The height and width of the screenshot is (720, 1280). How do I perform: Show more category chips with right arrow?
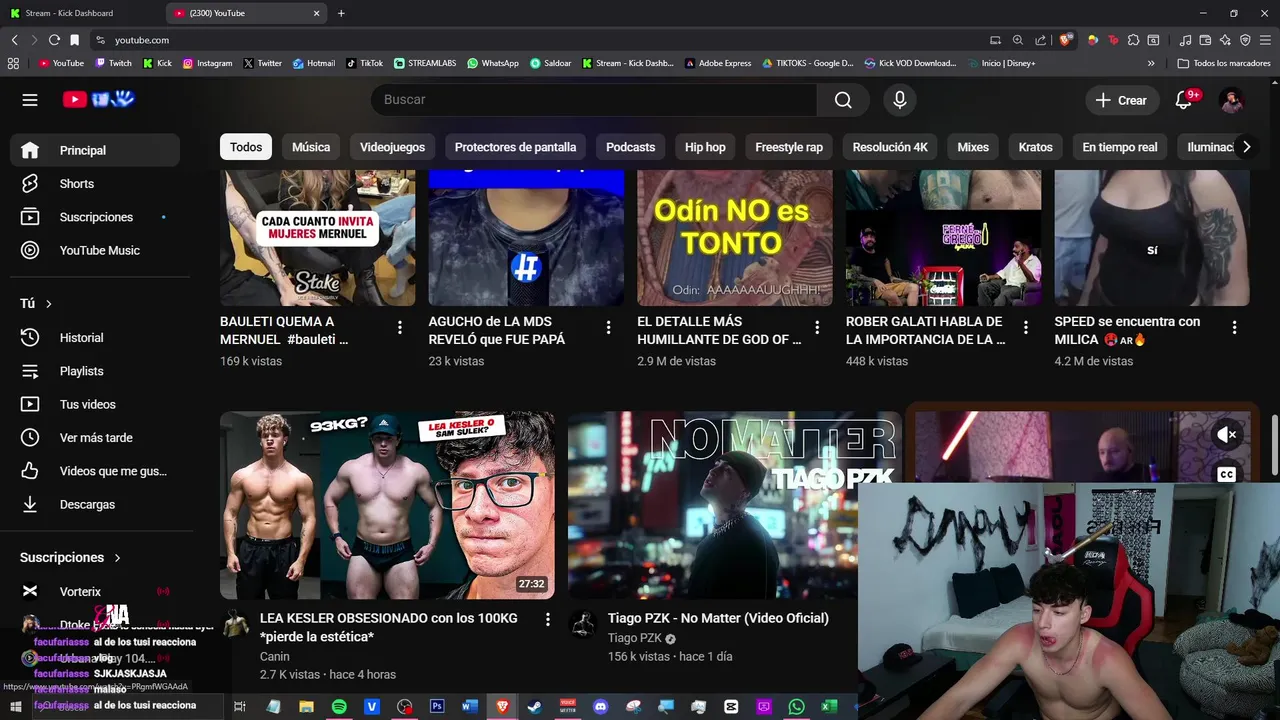point(1246,147)
